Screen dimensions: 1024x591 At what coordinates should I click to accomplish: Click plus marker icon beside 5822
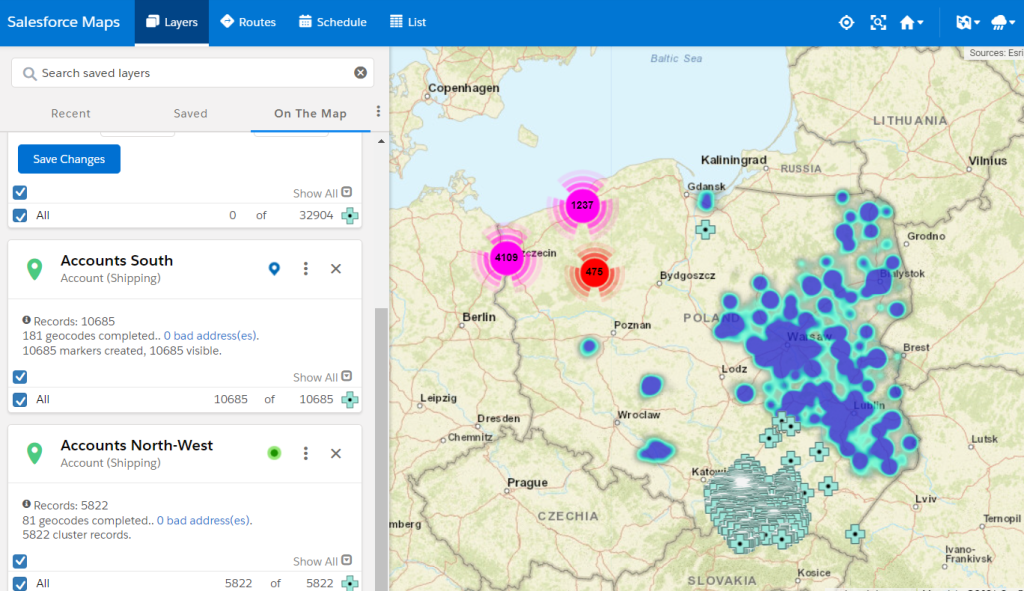350,583
